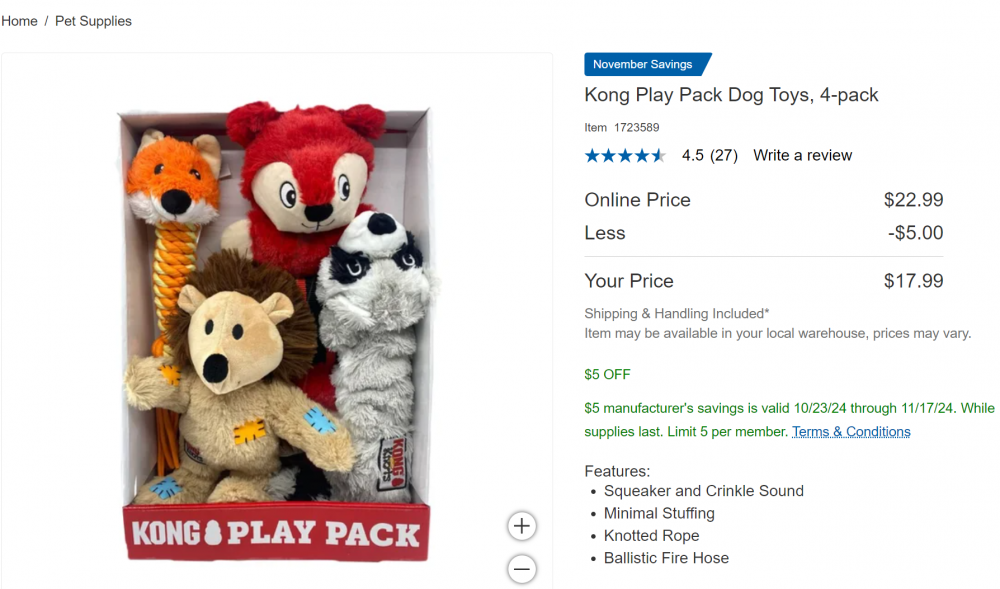Click the zoom out minus icon
Screen dimensions: 1000x589
point(521,569)
